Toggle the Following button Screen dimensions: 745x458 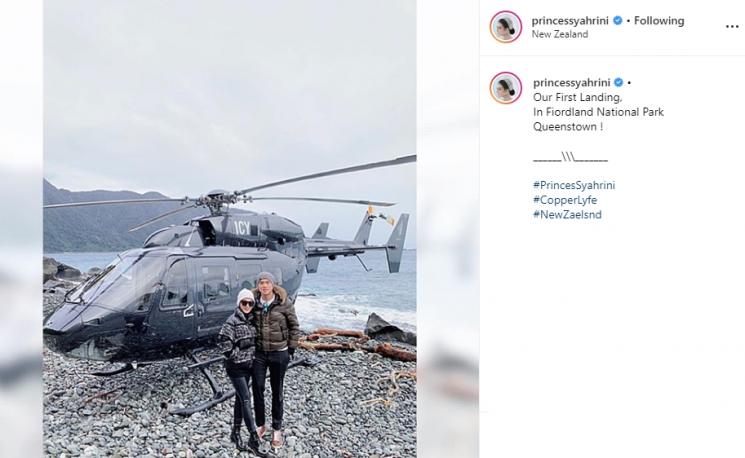[659, 20]
